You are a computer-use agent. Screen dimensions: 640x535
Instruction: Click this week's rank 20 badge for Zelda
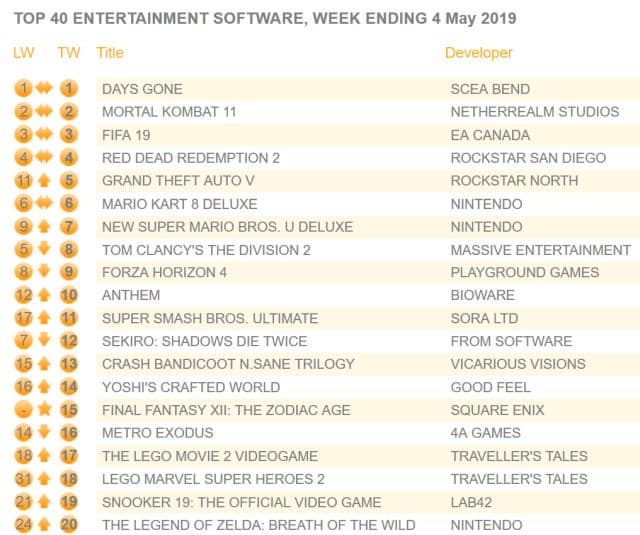68,525
